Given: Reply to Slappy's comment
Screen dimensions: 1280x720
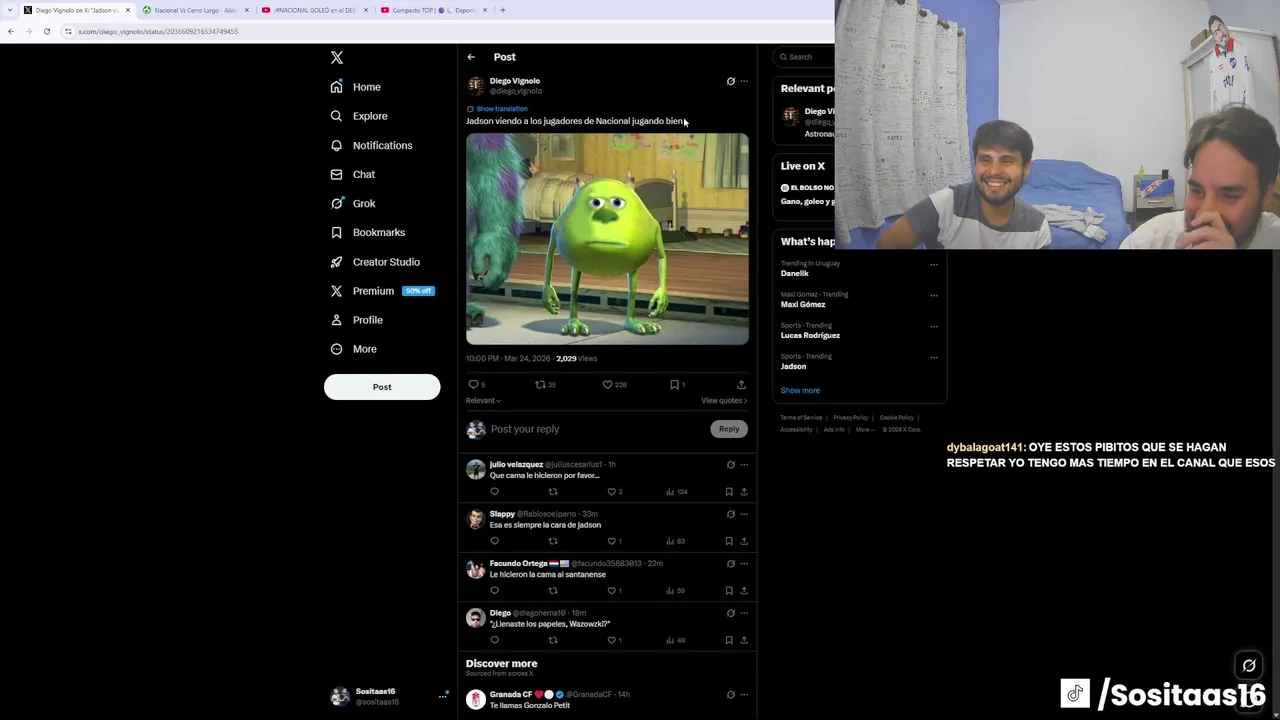Looking at the screenshot, I should point(494,541).
